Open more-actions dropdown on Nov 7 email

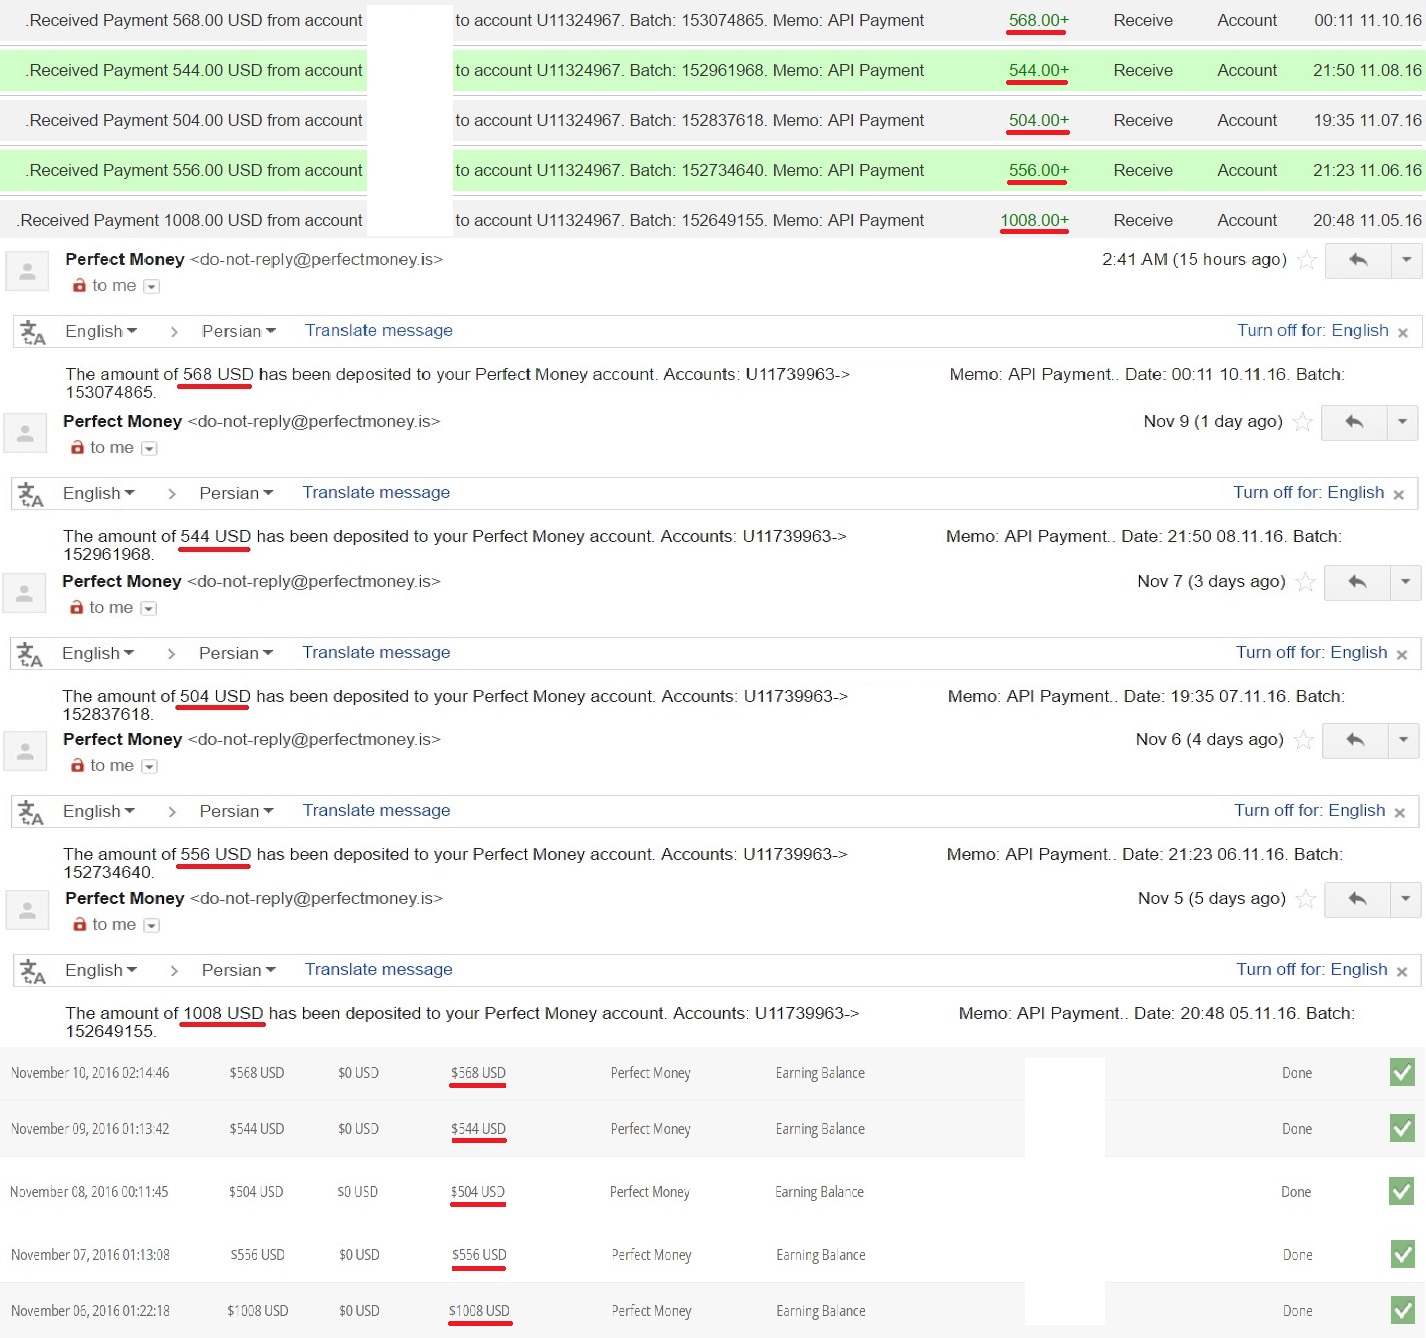(1405, 582)
